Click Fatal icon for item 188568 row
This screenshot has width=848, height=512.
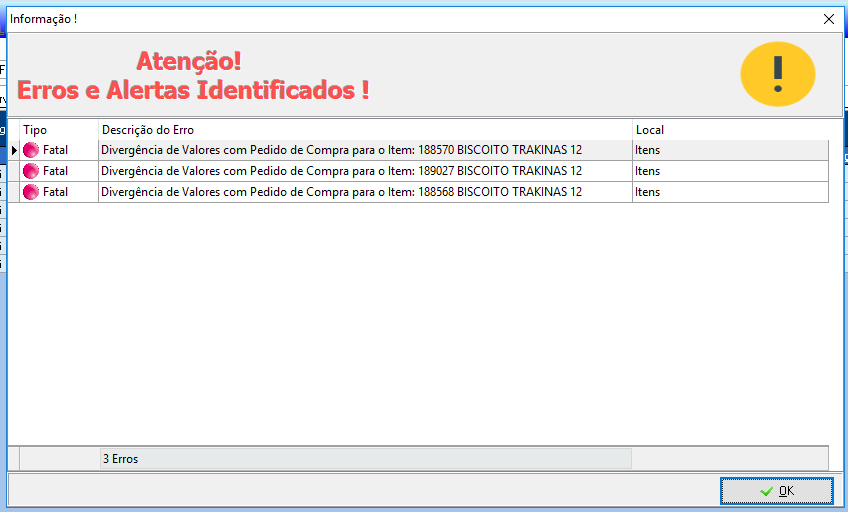point(31,192)
